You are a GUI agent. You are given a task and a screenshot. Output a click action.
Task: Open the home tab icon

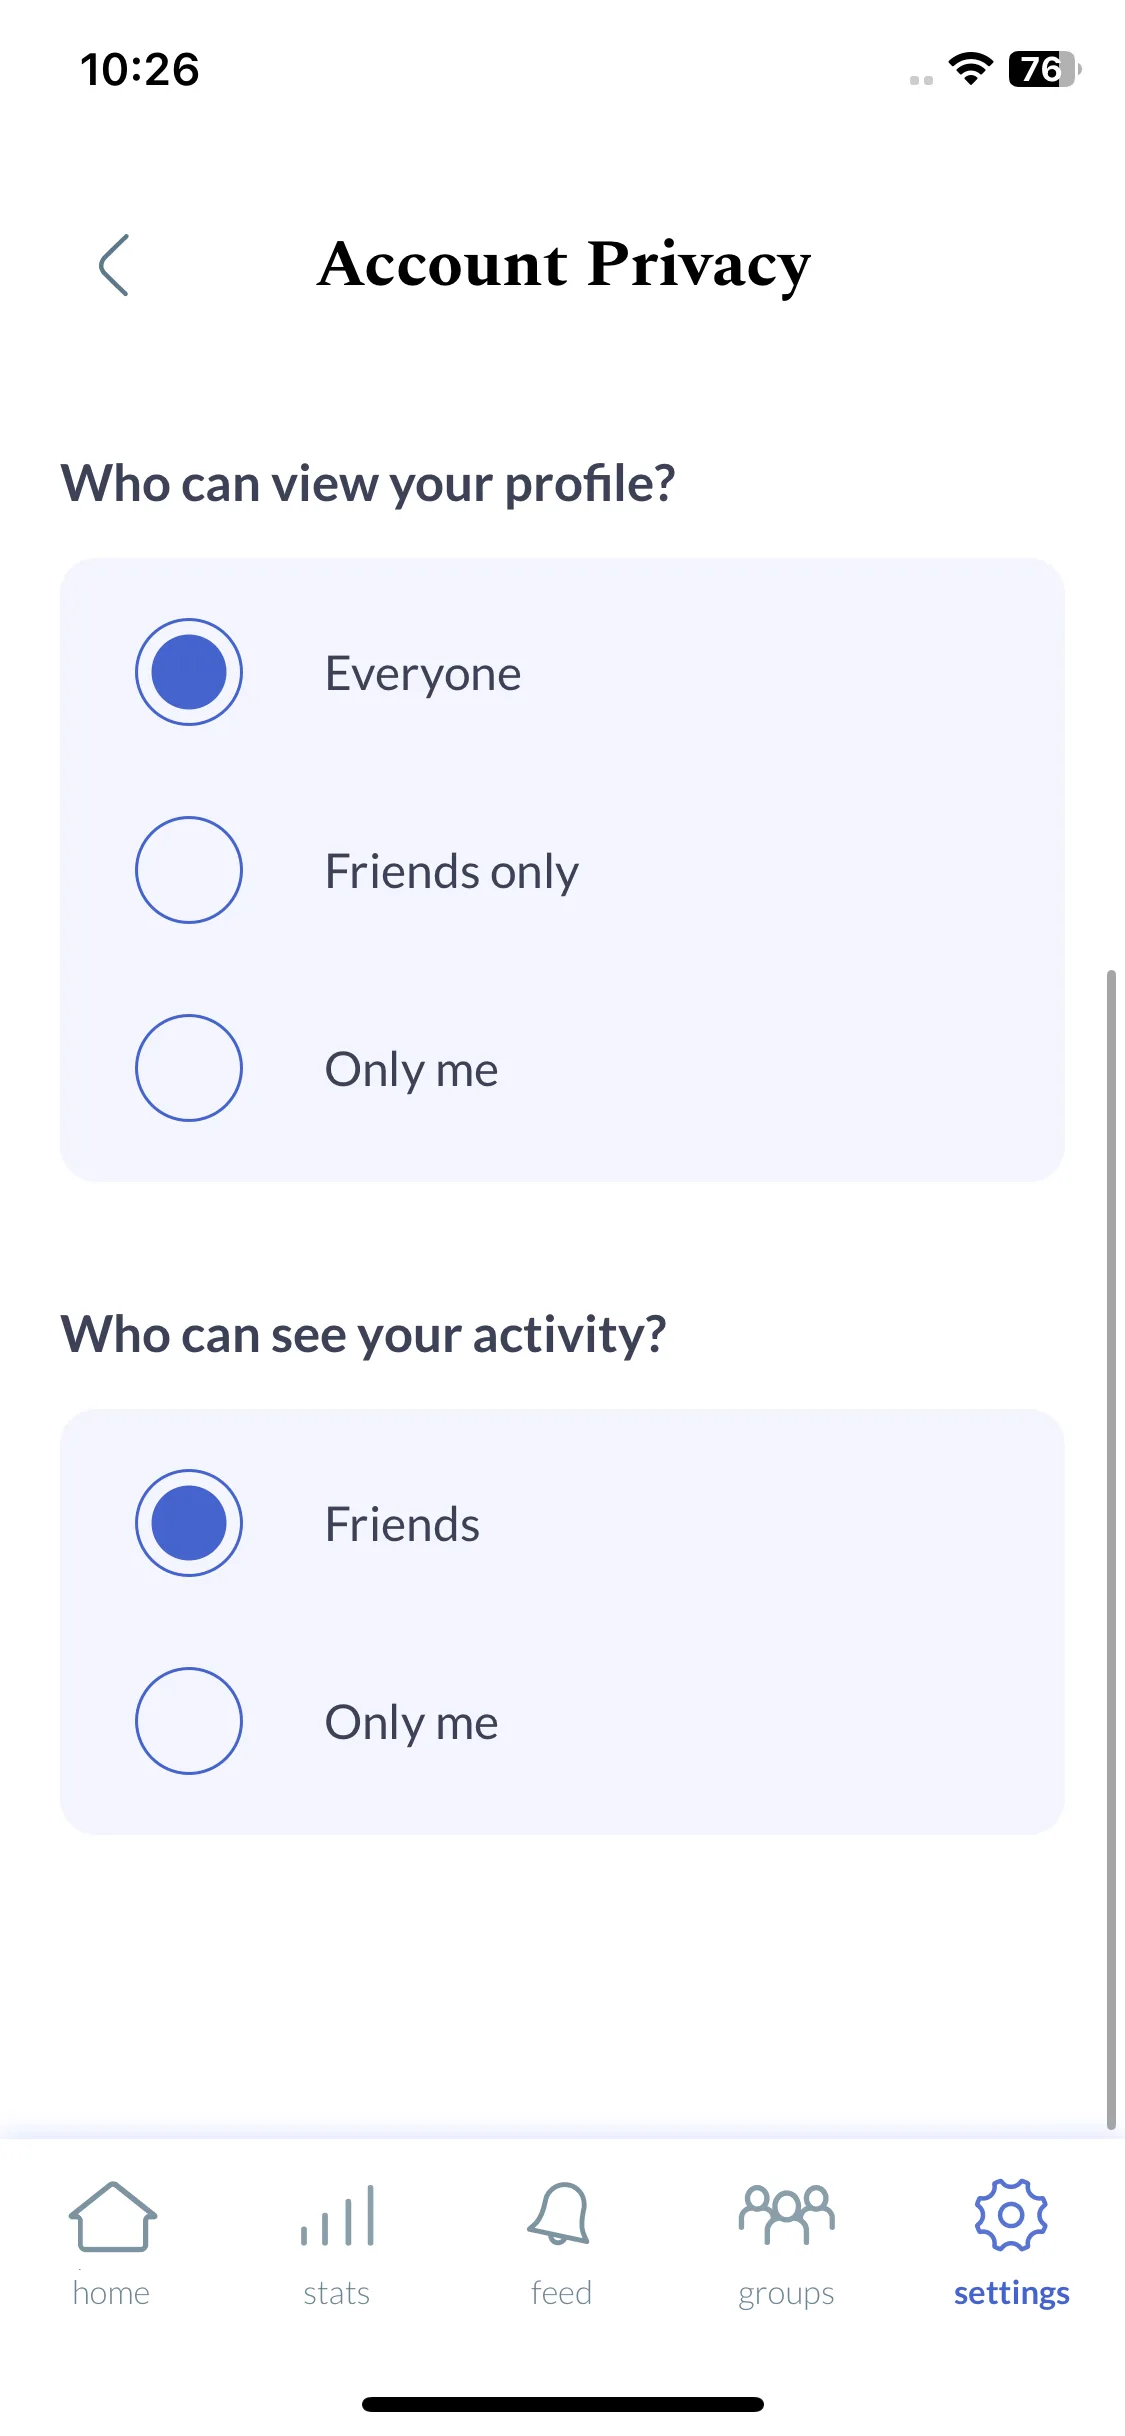[112, 2216]
